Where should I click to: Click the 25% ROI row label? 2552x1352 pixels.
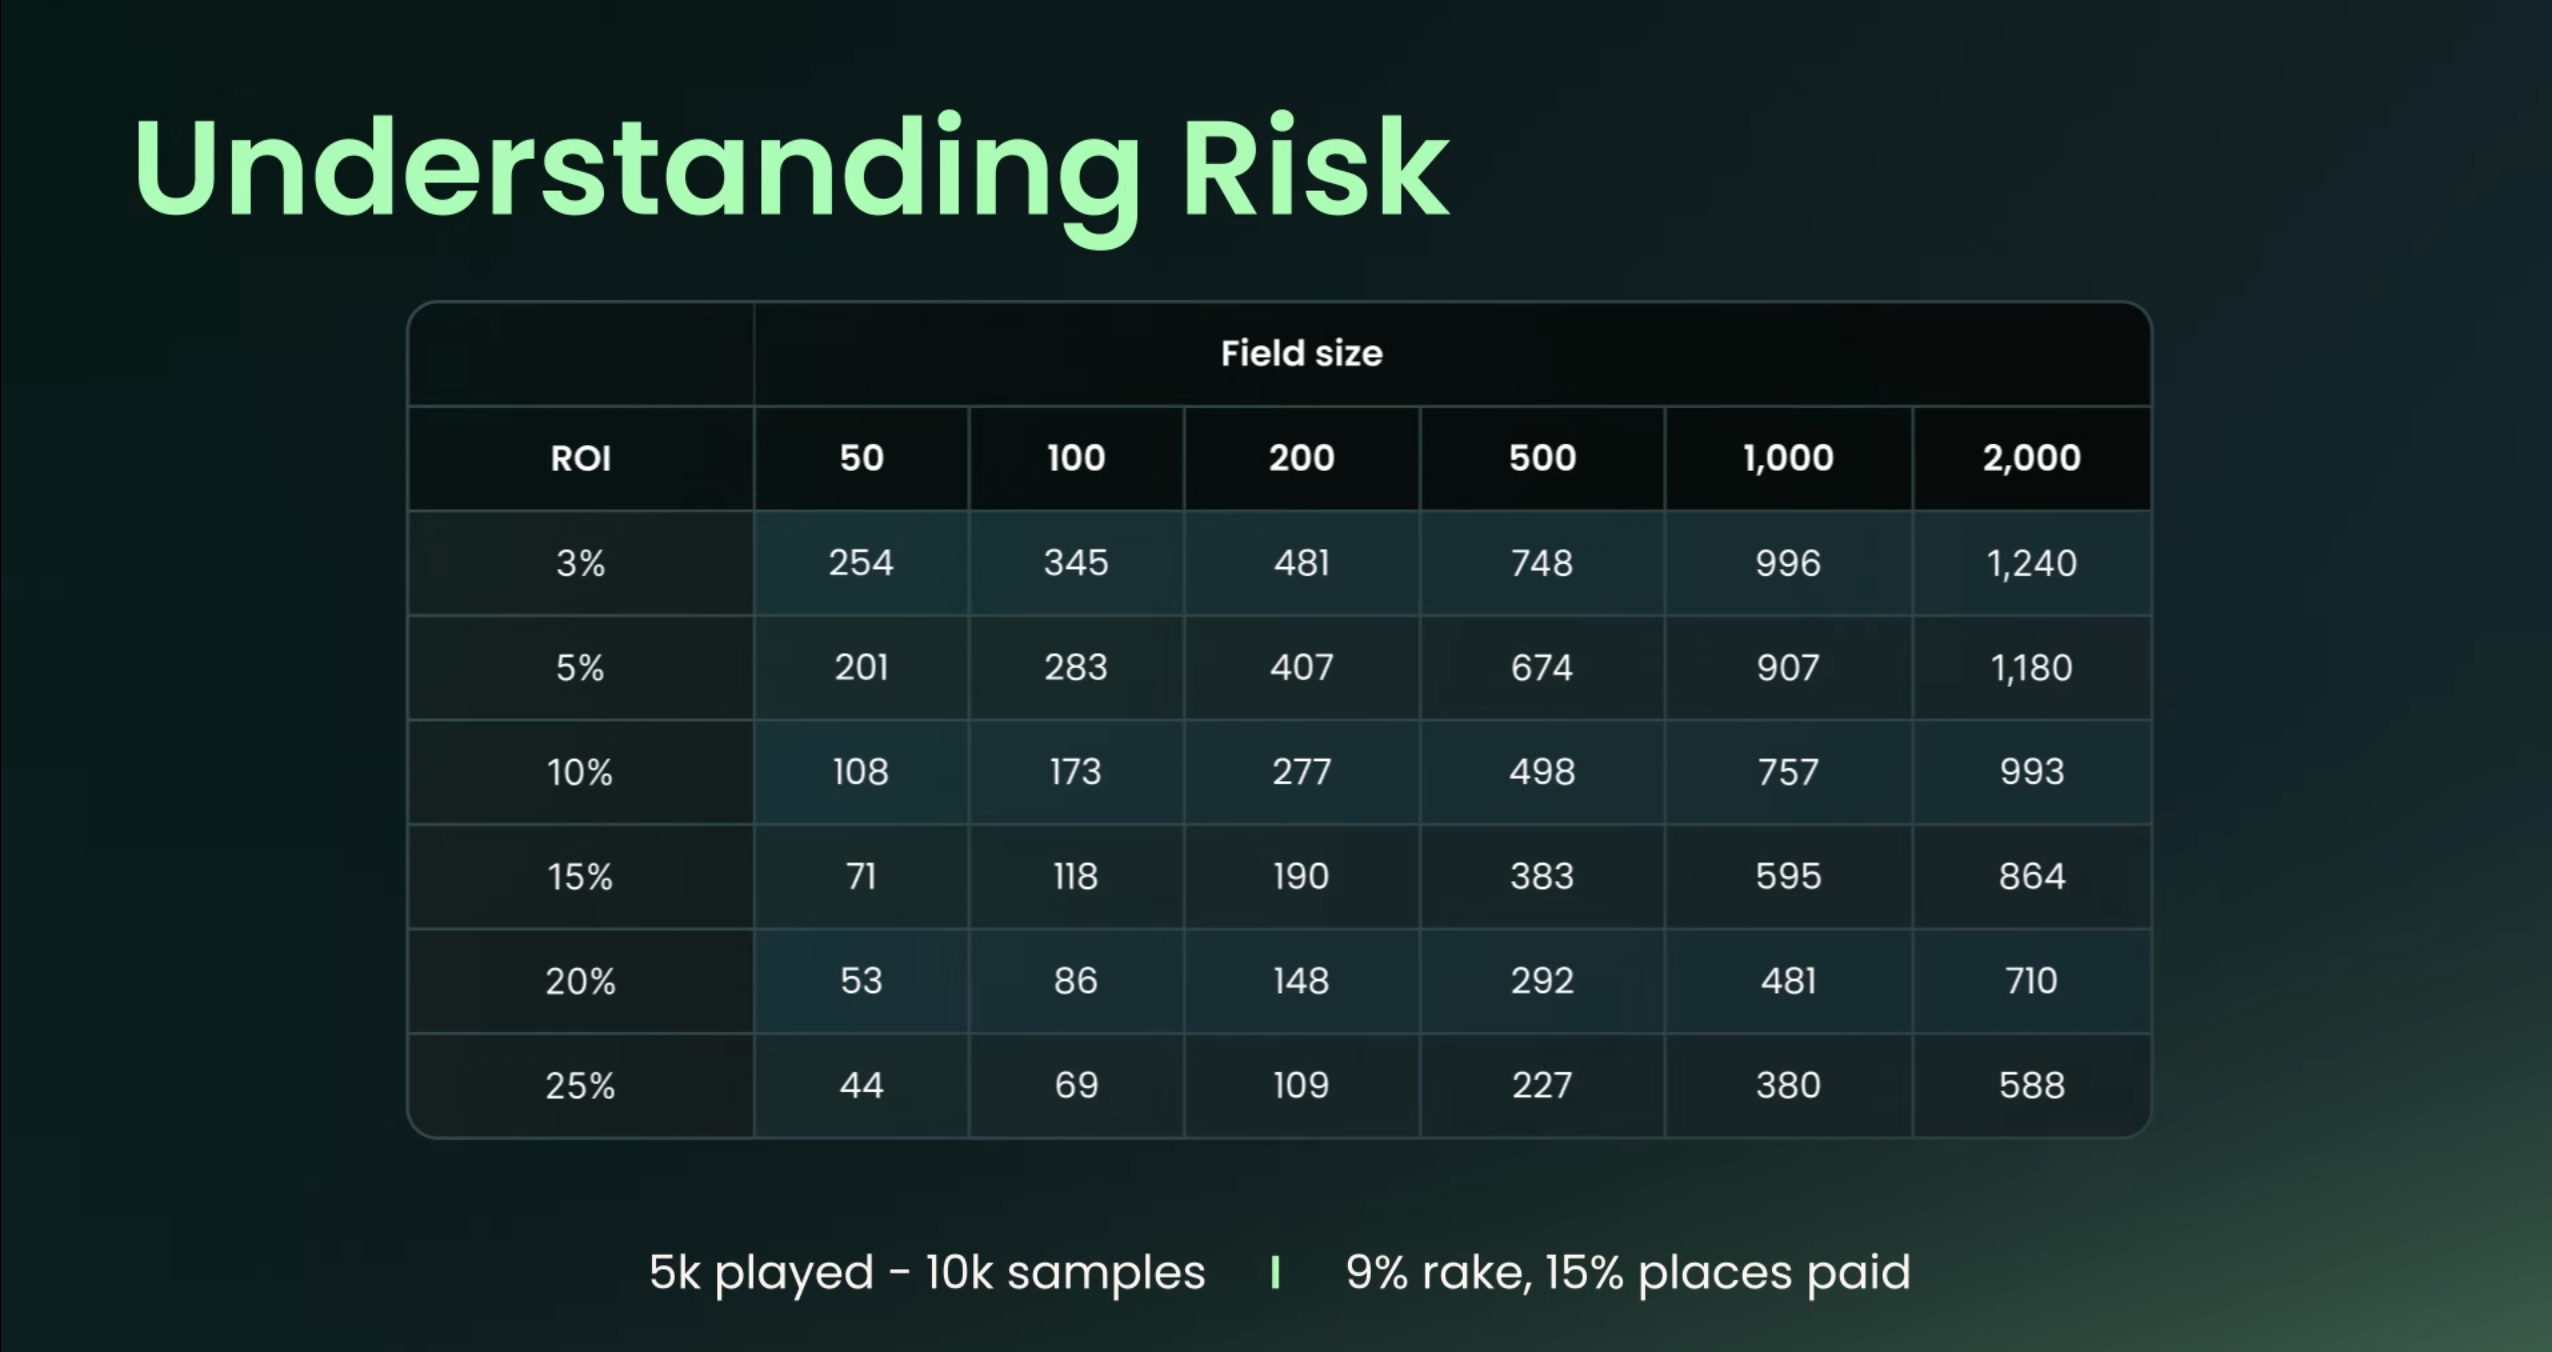580,1086
